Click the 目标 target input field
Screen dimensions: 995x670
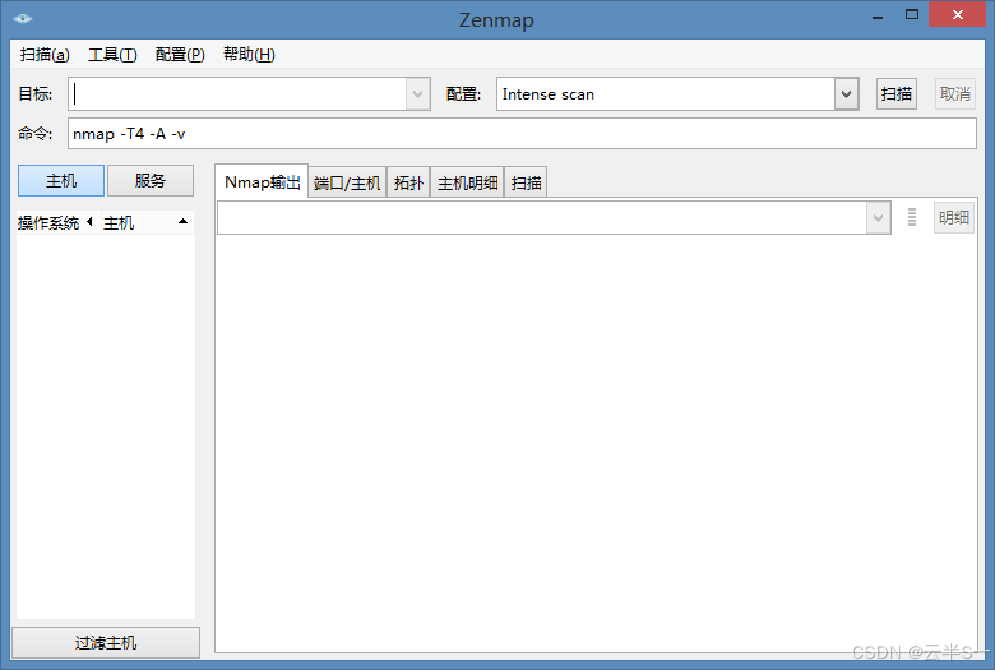(x=237, y=94)
